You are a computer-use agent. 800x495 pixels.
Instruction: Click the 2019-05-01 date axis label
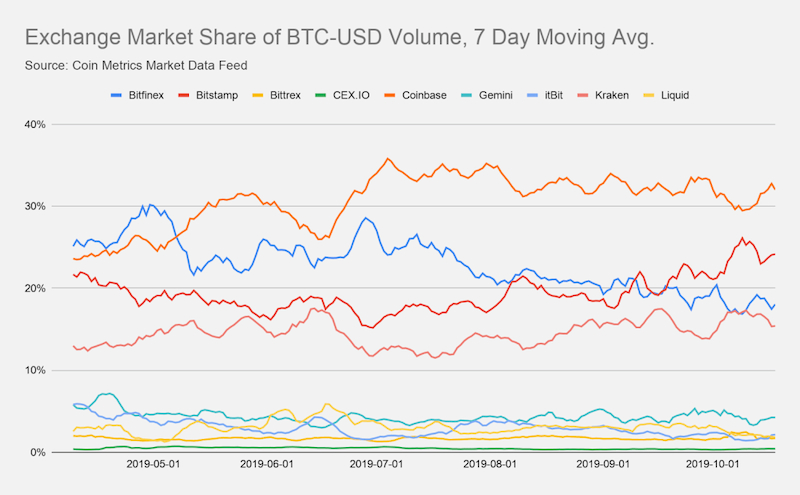coord(153,464)
